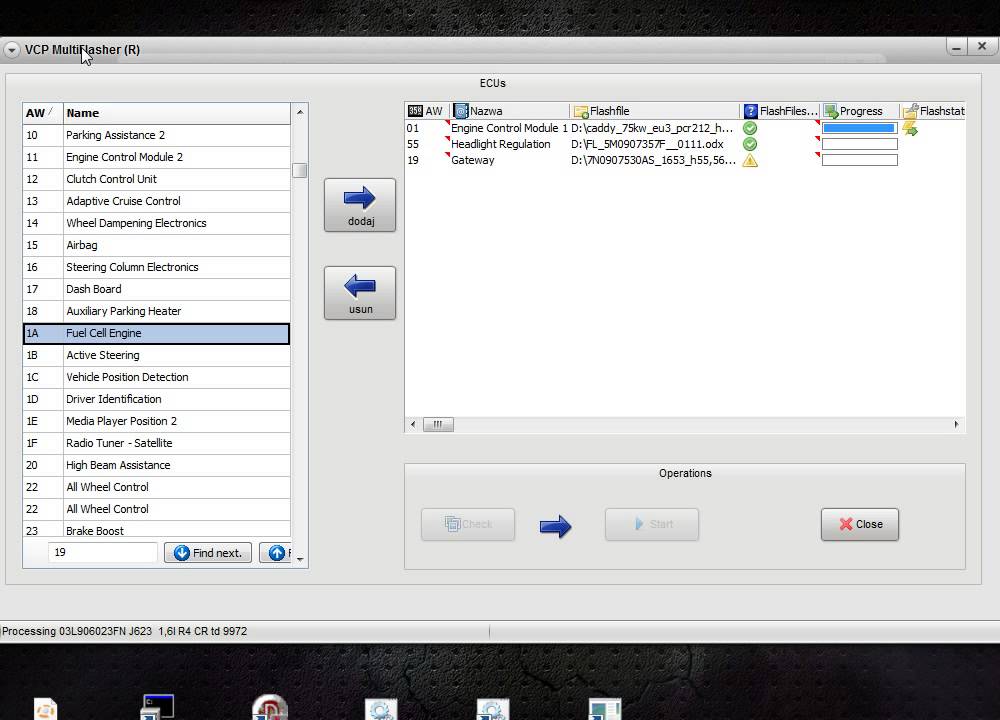
Task: Select the Fuel Cell Engine row
Action: pos(157,334)
